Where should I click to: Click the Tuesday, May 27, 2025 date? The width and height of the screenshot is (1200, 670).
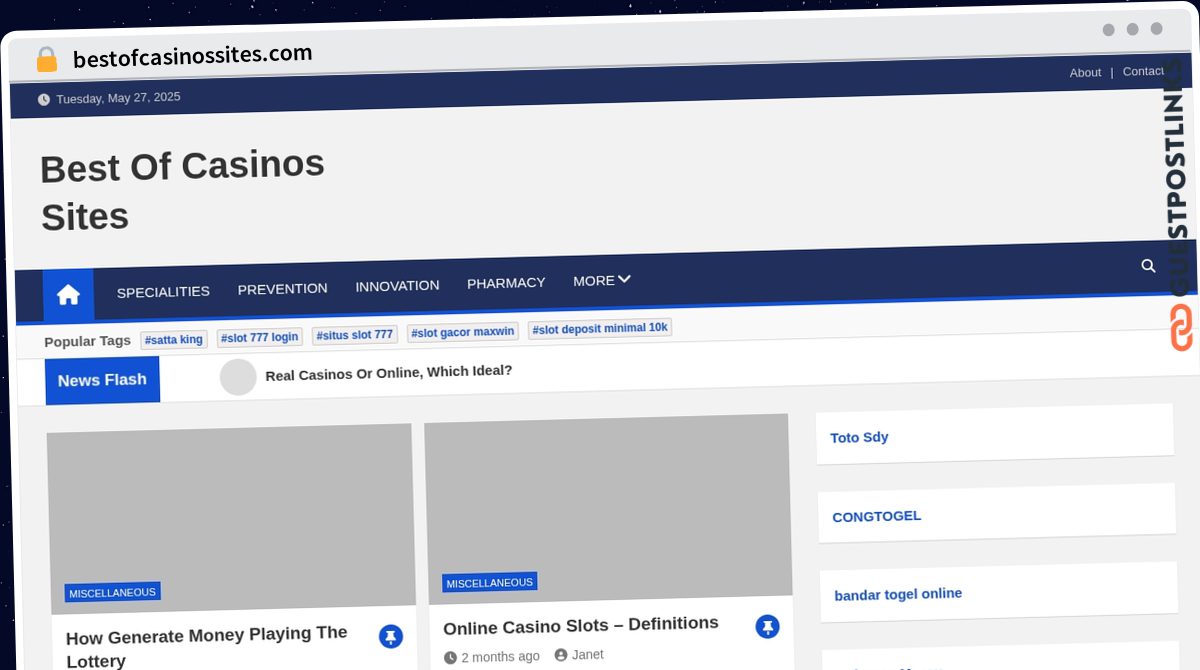pos(118,98)
